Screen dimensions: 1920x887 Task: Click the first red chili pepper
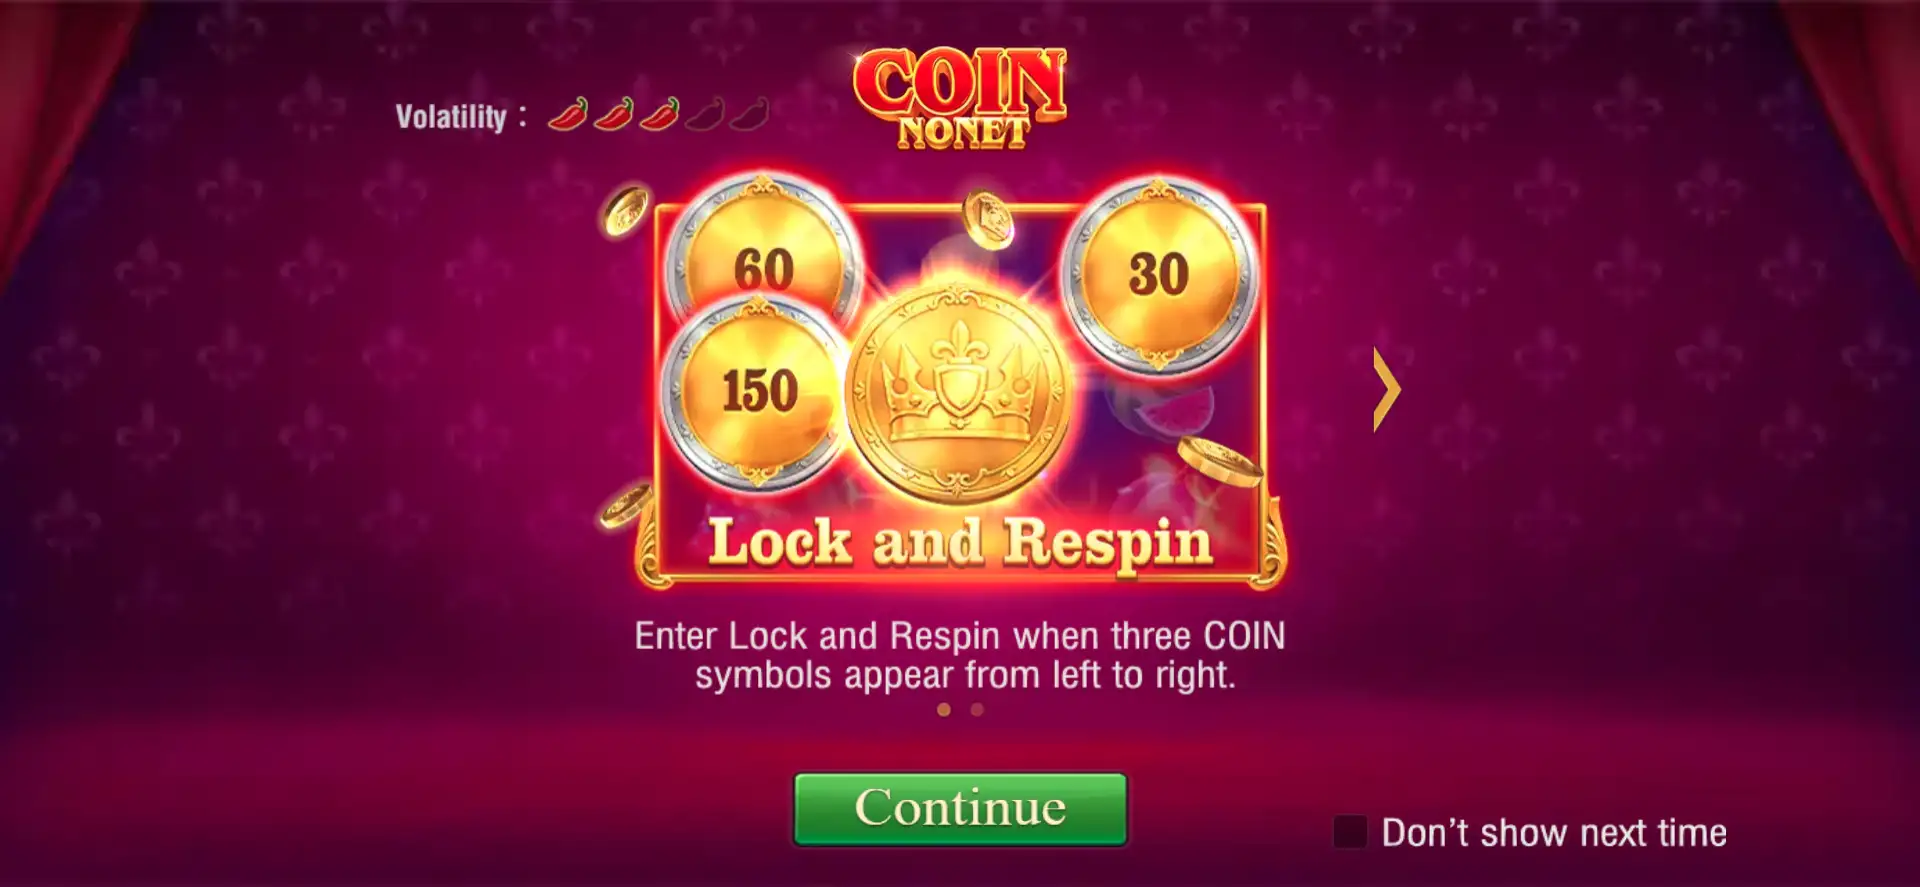tap(568, 114)
